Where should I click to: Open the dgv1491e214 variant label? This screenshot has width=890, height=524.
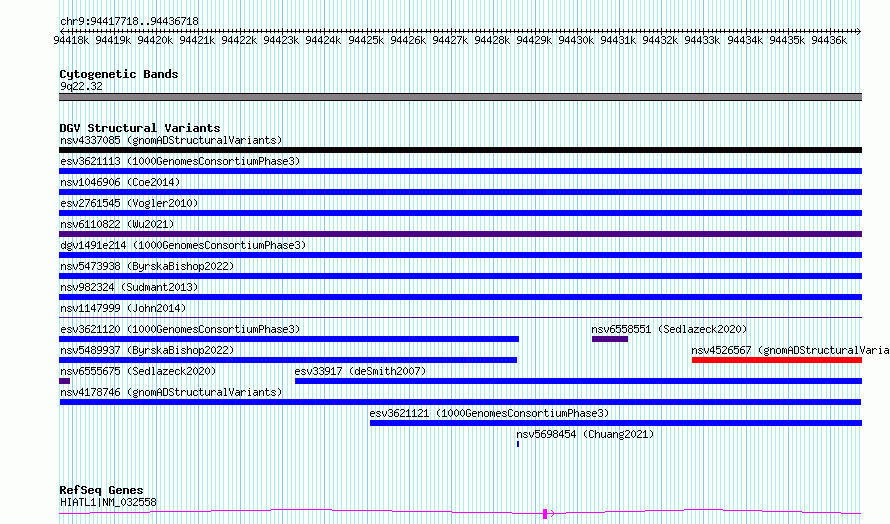pyautogui.click(x=183, y=245)
